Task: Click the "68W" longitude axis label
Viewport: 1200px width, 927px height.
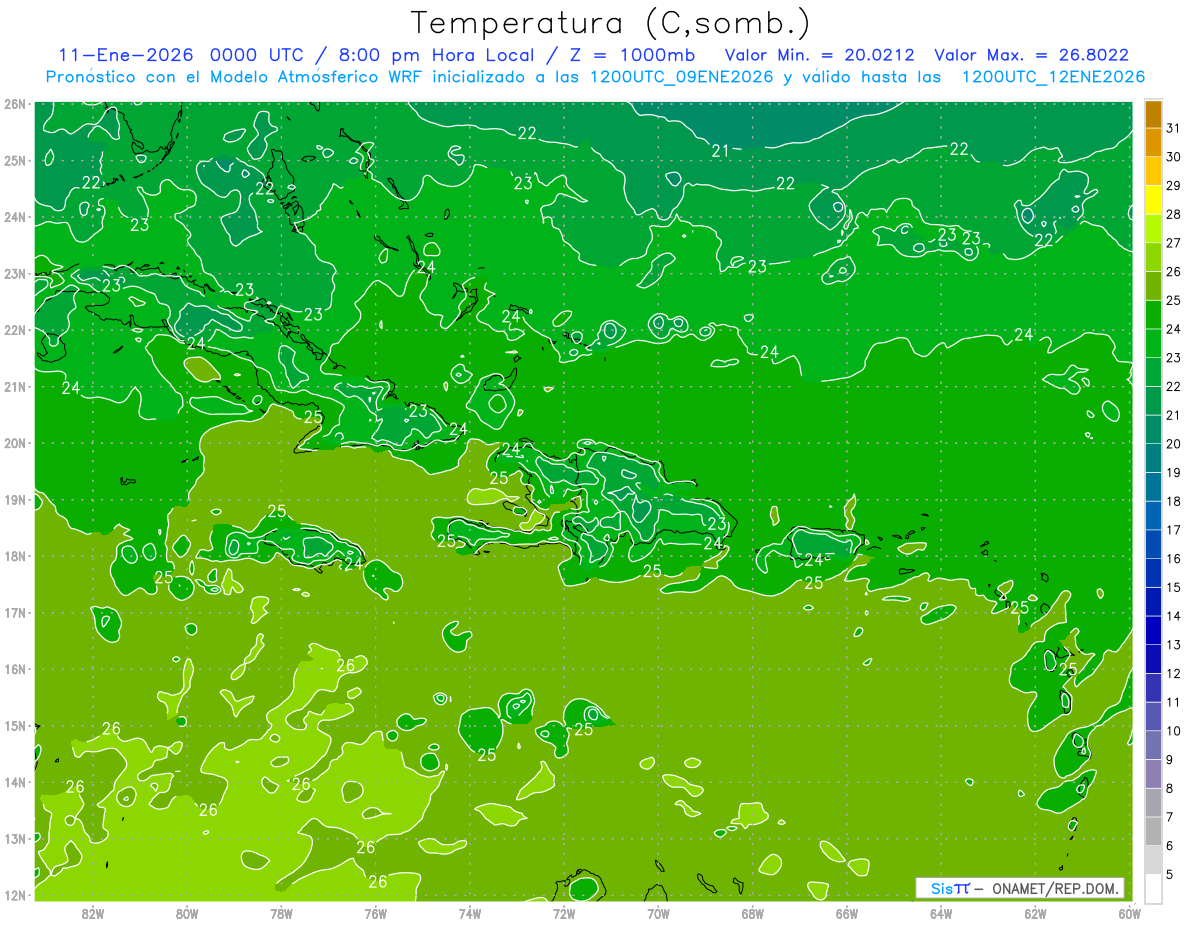Action: coord(752,913)
